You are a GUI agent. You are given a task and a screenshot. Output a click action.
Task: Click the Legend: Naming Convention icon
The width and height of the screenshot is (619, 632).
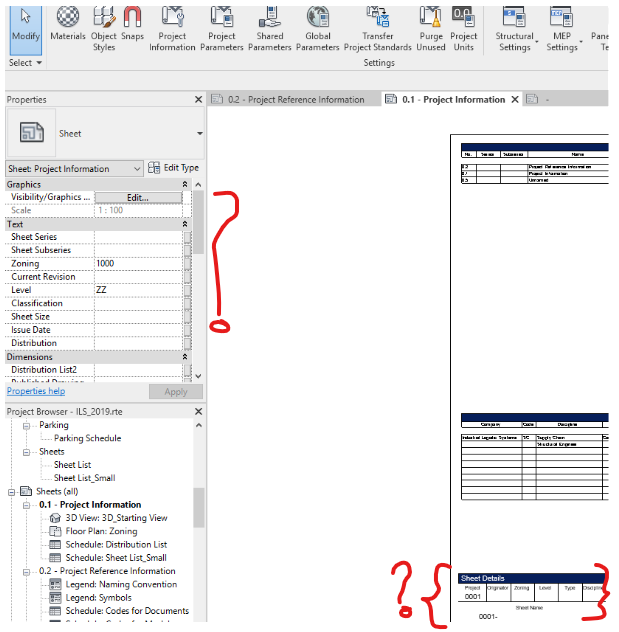pyautogui.click(x=55, y=584)
